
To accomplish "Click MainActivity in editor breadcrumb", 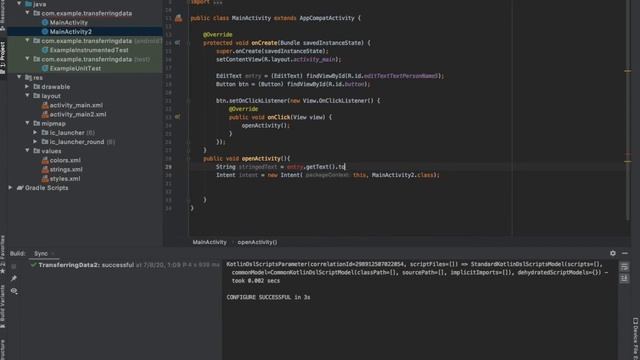I will (x=209, y=242).
